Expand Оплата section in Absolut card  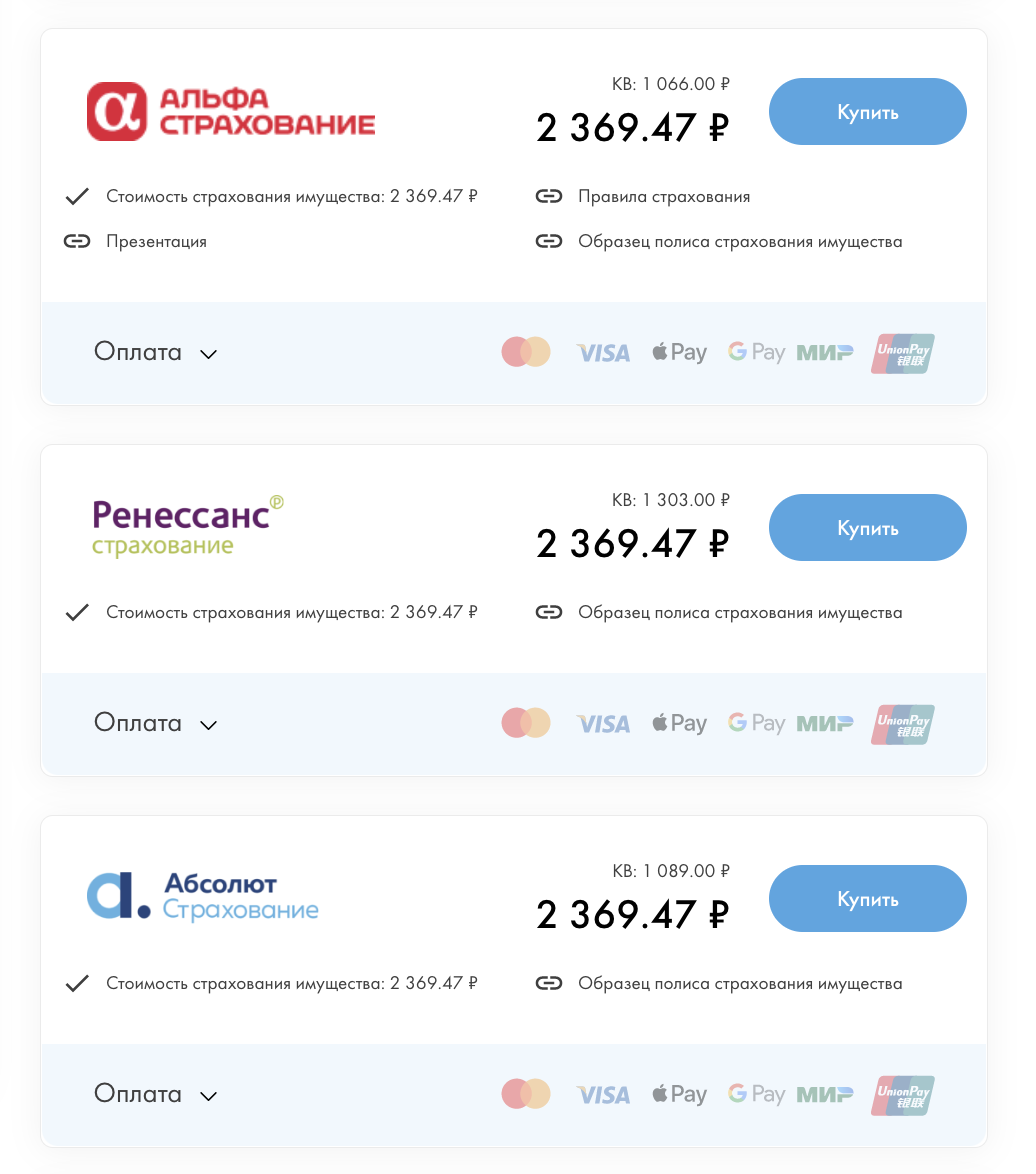click(x=156, y=1094)
